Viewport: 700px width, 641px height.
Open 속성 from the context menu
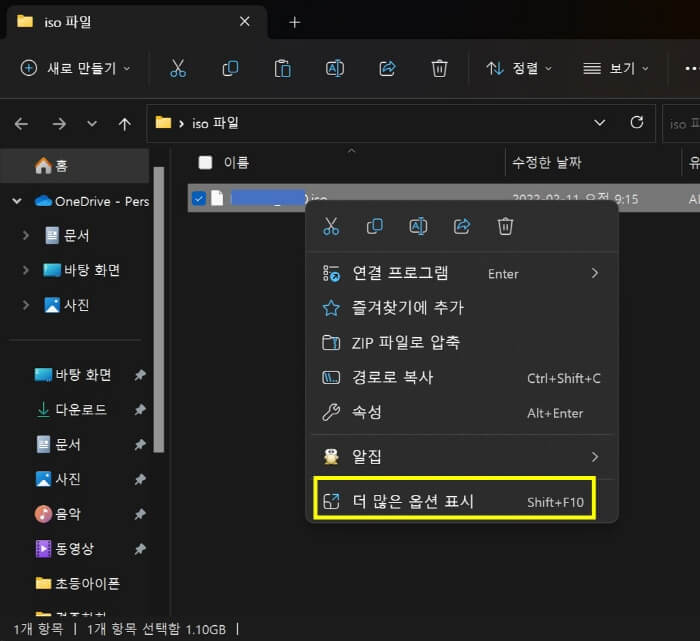(x=461, y=412)
